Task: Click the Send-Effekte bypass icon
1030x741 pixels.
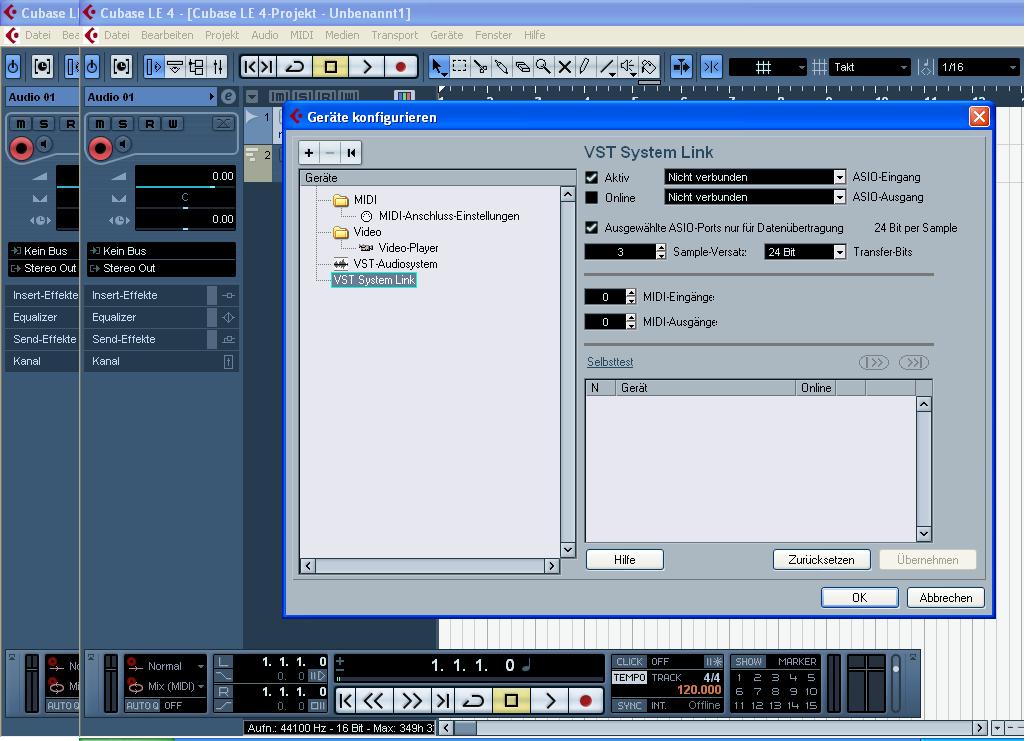Action: (x=228, y=340)
